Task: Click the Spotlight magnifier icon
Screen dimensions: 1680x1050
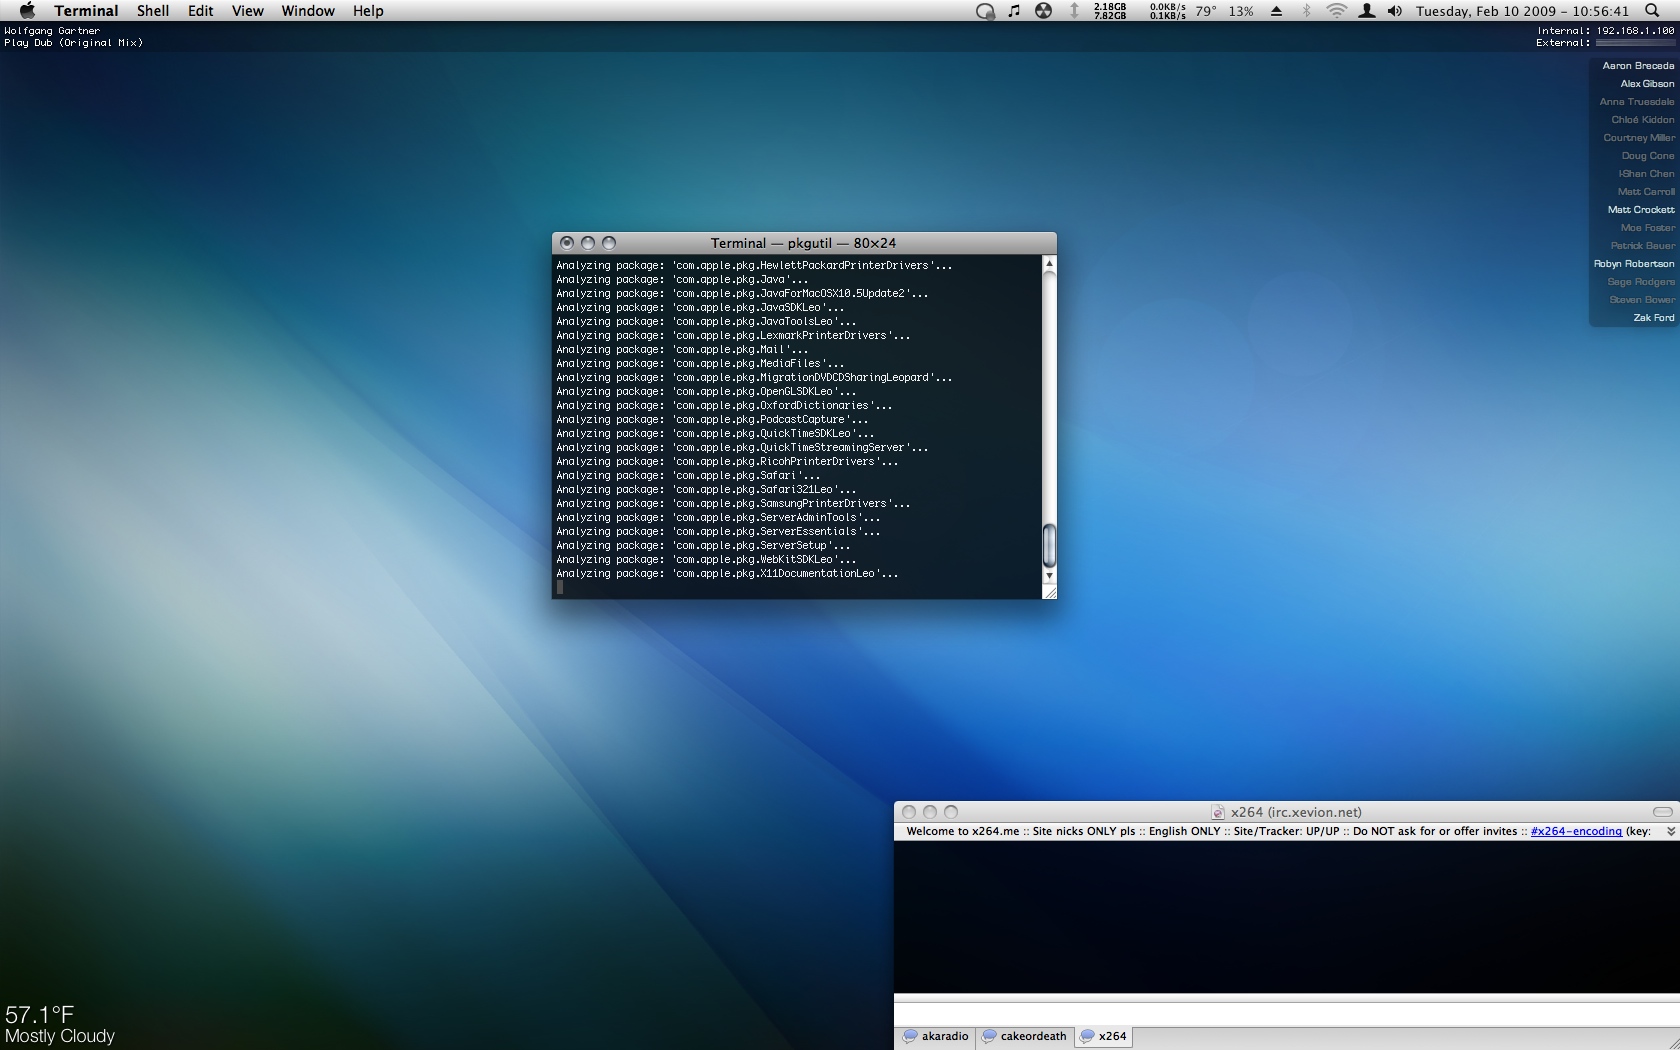Action: coord(1652,11)
